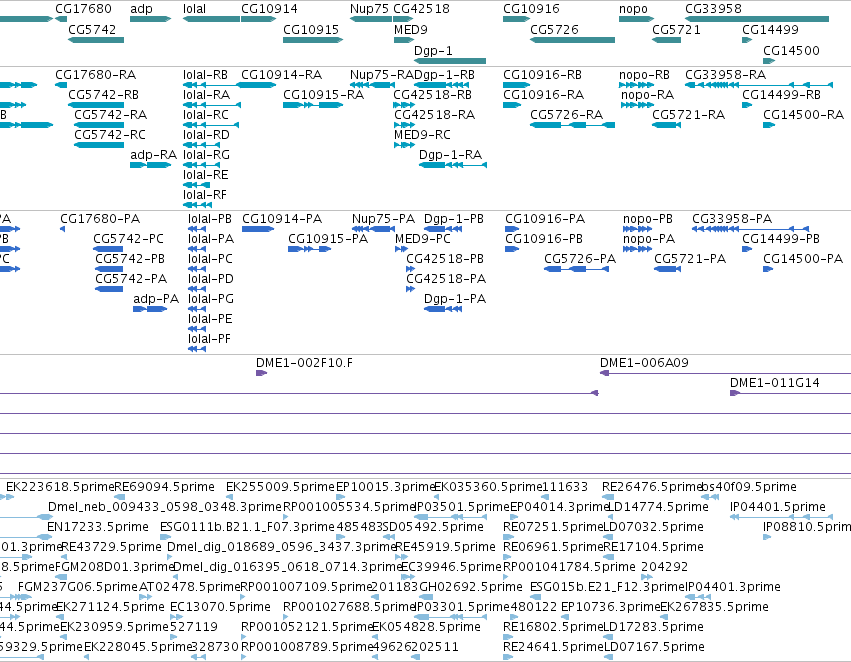851x662 pixels.
Task: Click the CG33958 gene bar
Action: click(x=757, y=19)
